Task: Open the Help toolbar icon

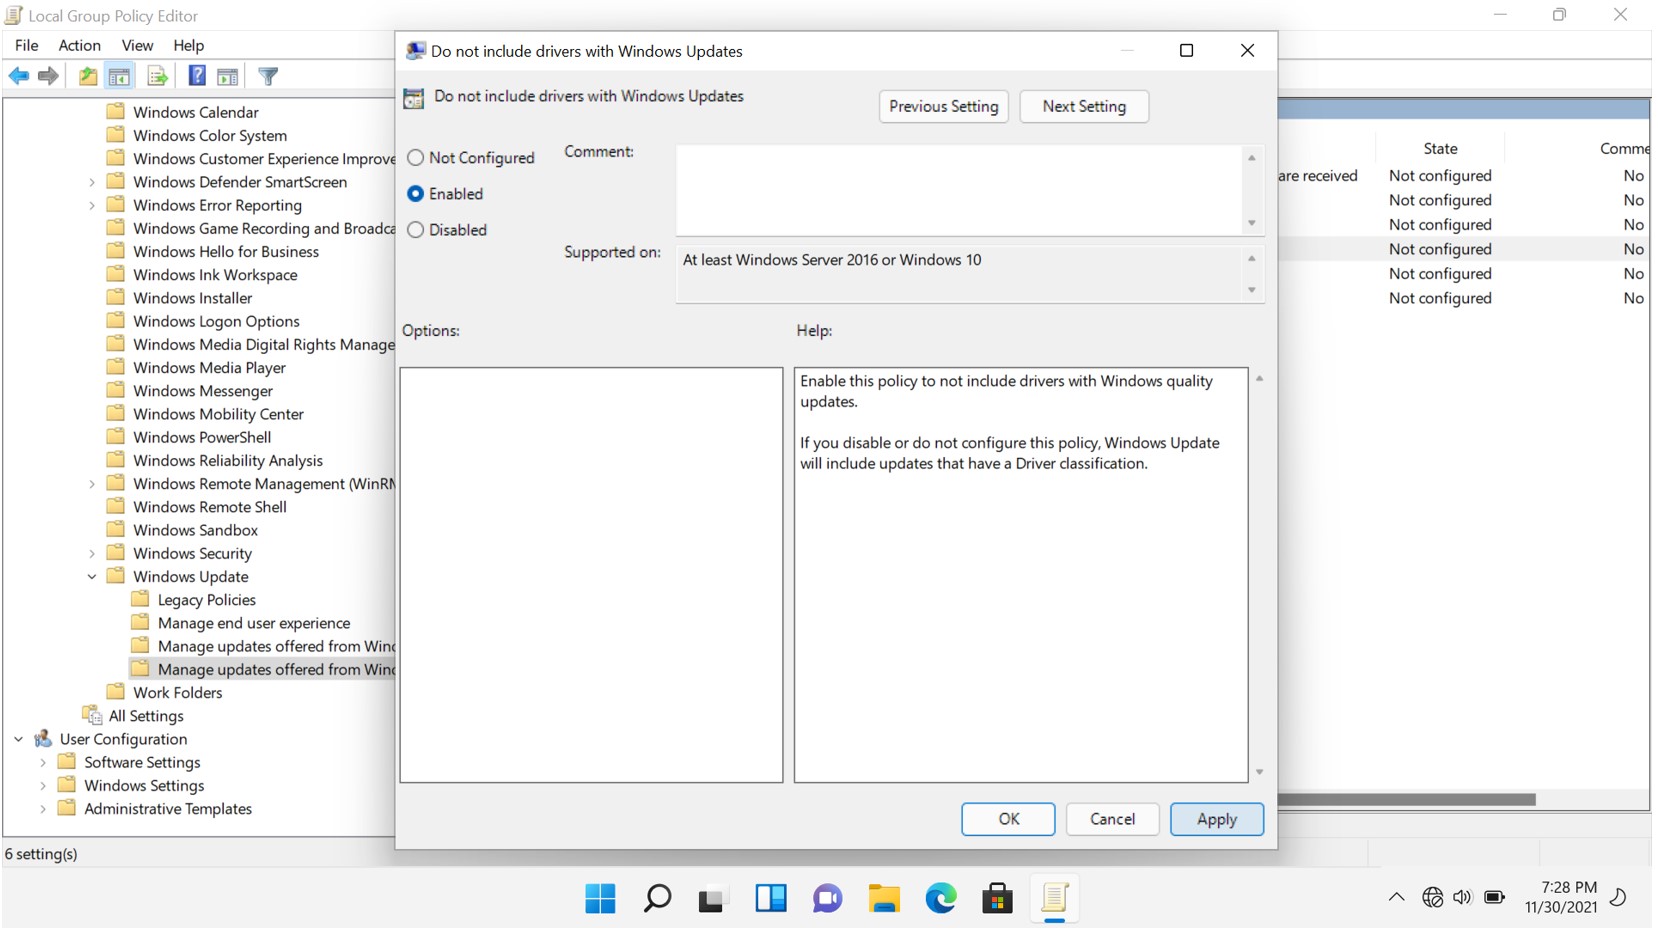Action: [x=197, y=76]
